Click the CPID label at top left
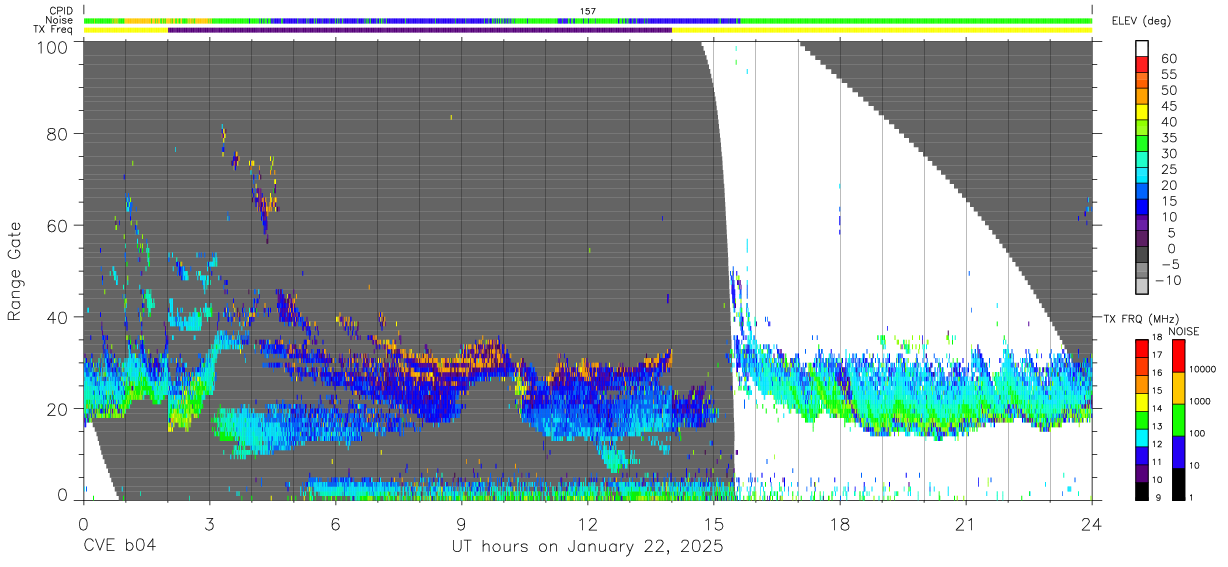Viewport: 1228px width, 567px height. [61, 11]
